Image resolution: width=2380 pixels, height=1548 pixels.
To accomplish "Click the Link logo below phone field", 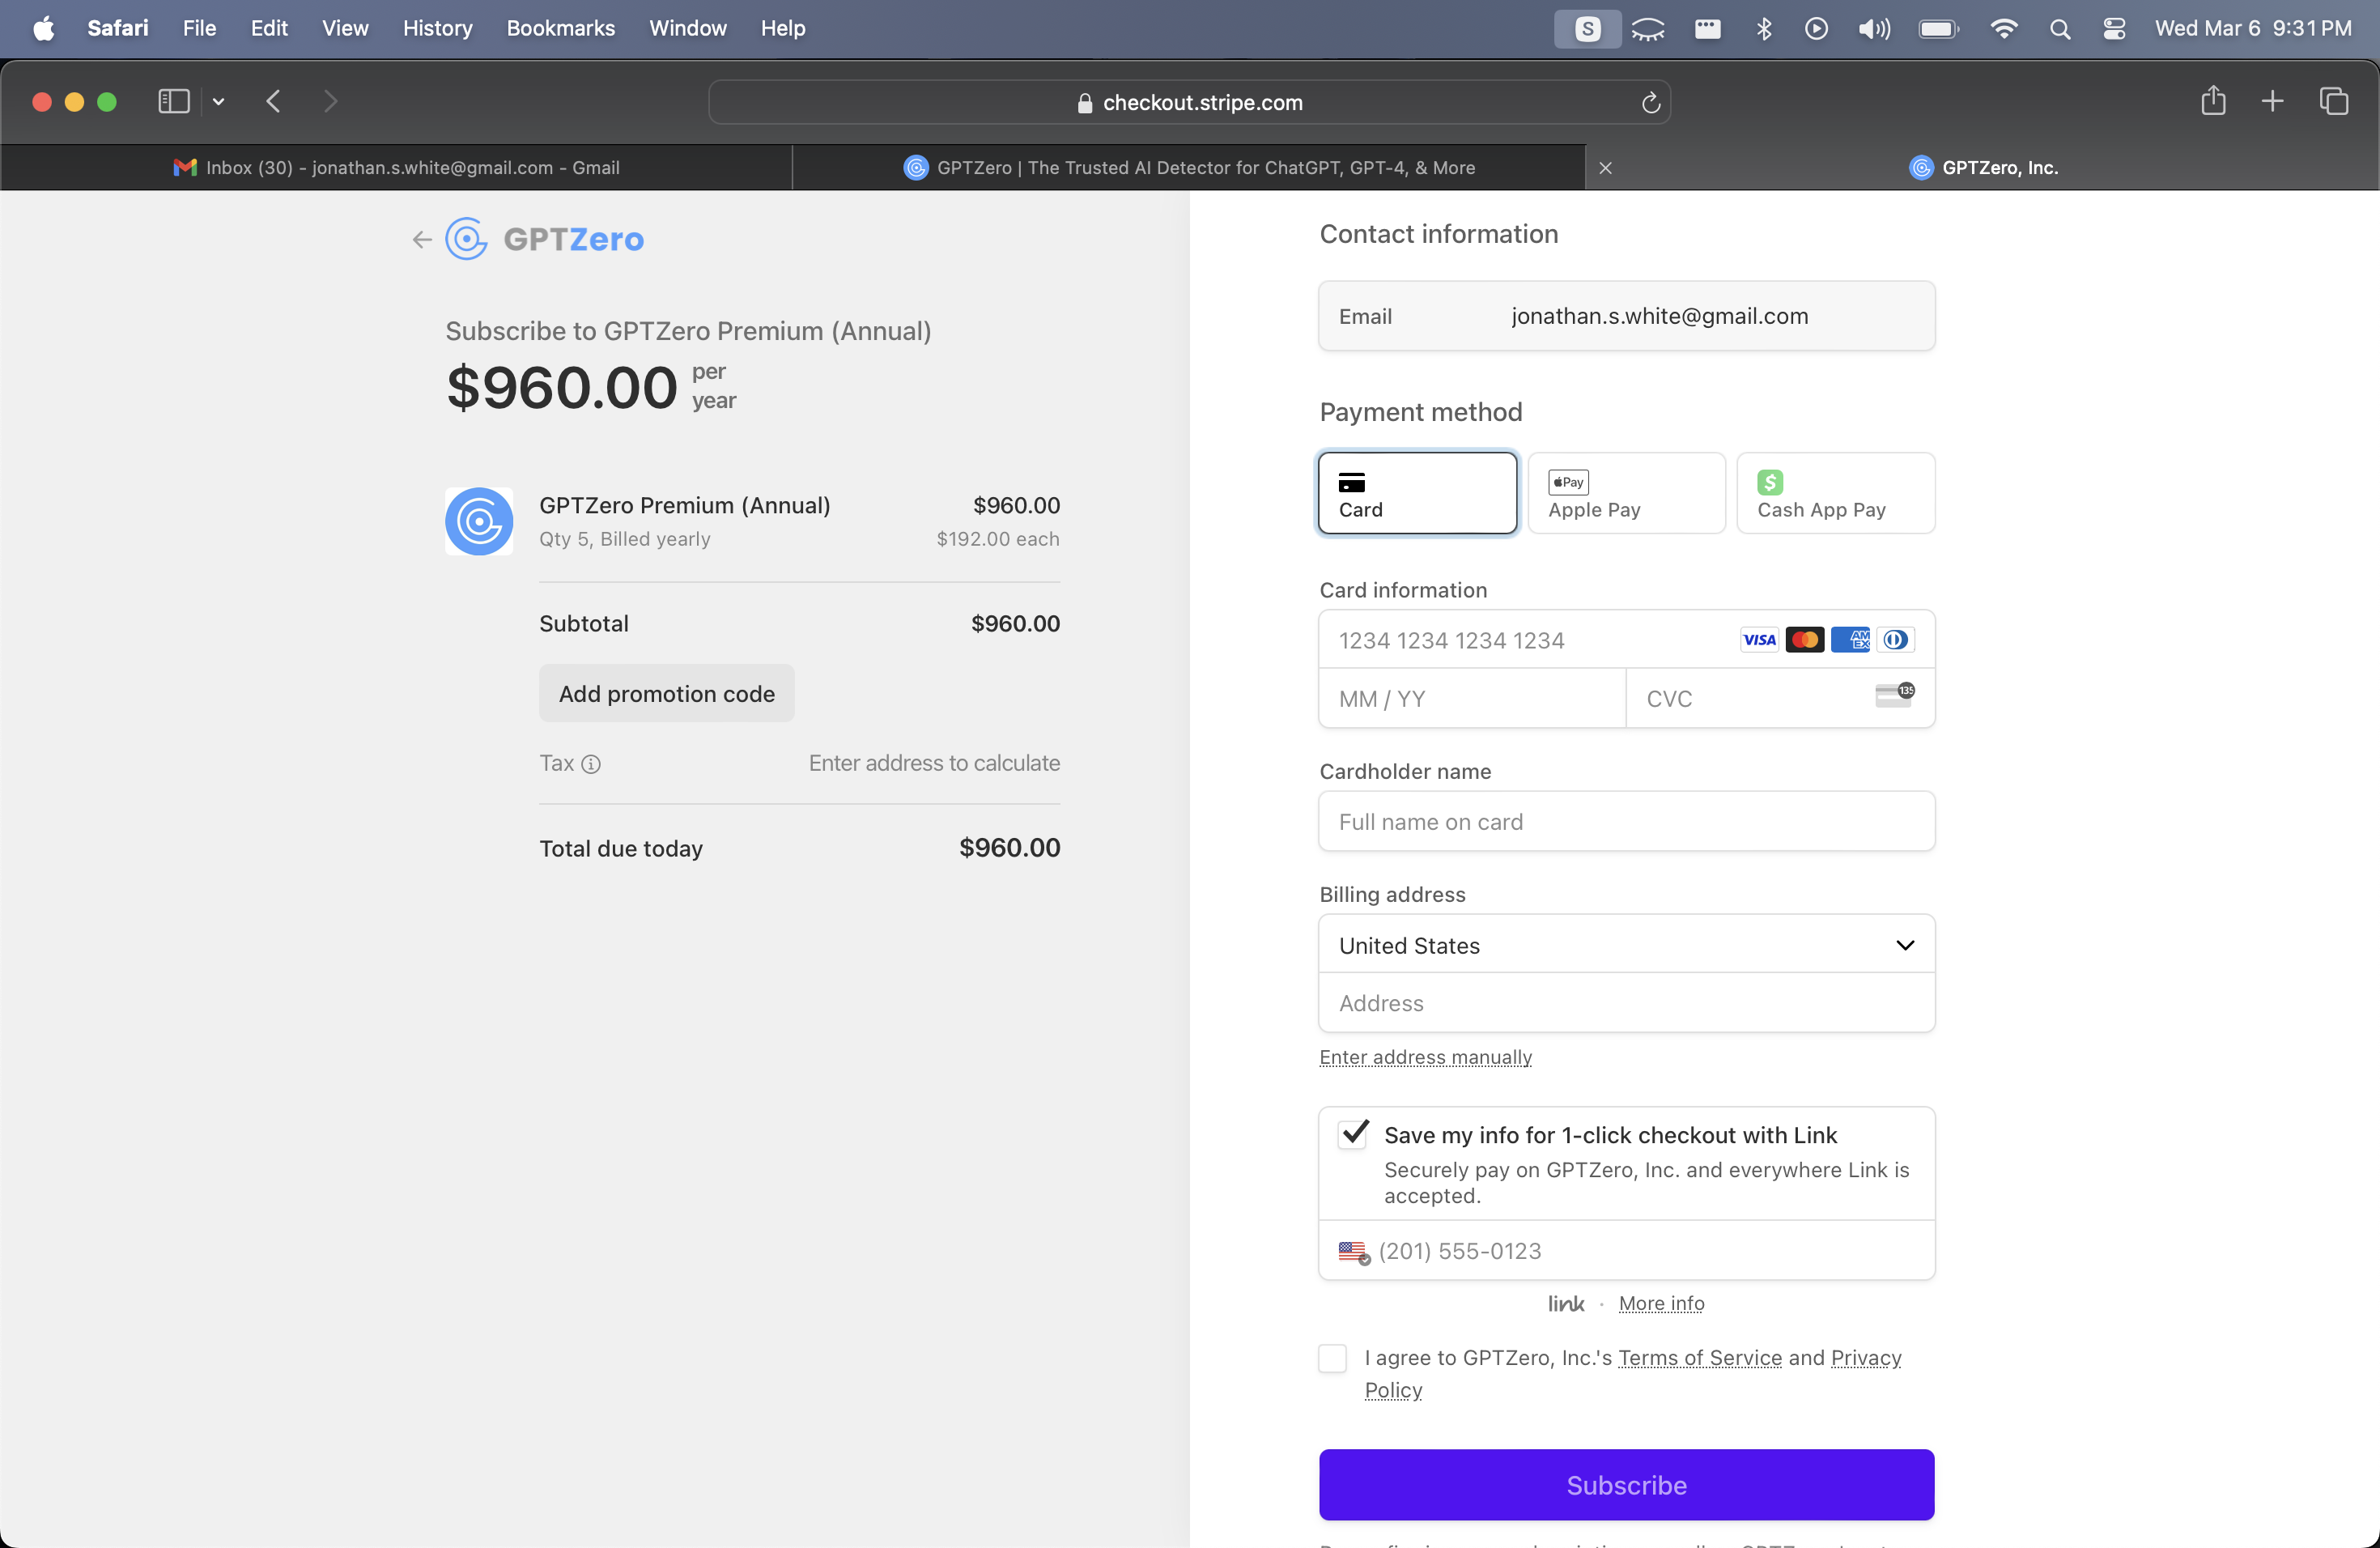I will tap(1566, 1304).
